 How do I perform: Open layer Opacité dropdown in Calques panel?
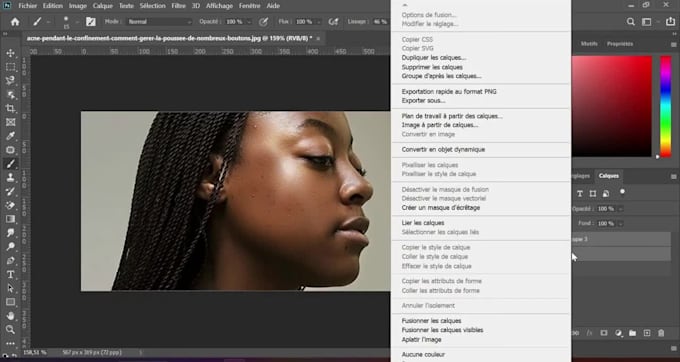click(x=621, y=209)
